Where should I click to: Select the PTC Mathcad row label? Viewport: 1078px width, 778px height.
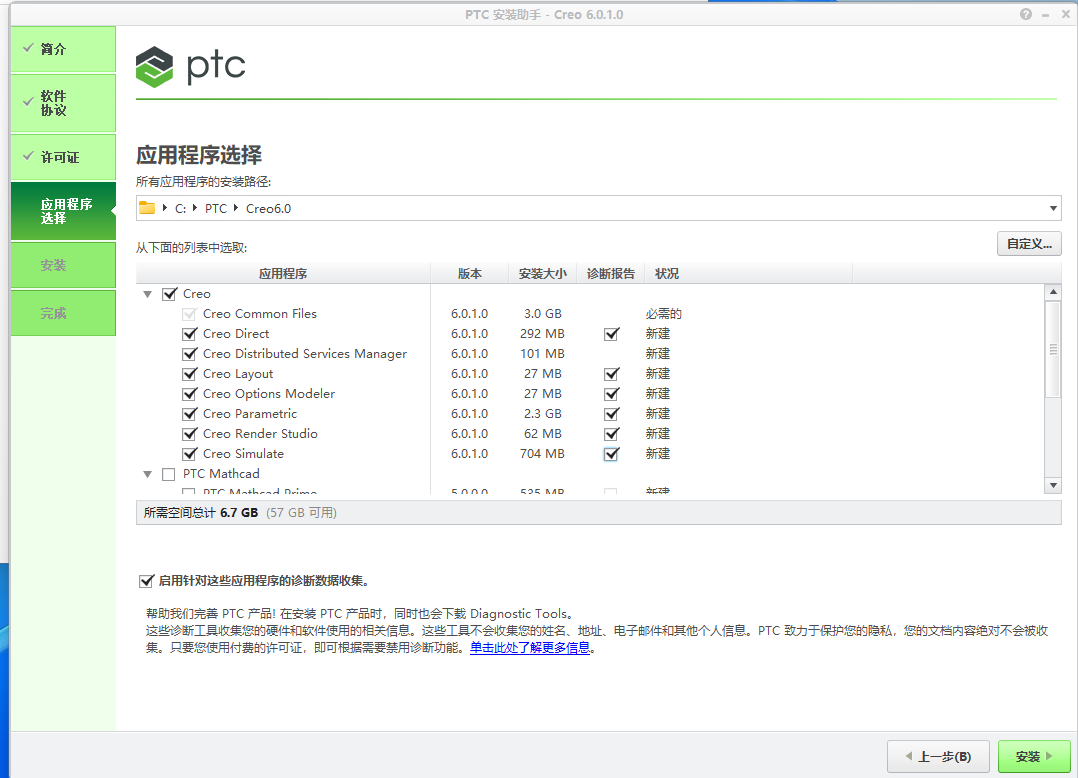point(221,474)
